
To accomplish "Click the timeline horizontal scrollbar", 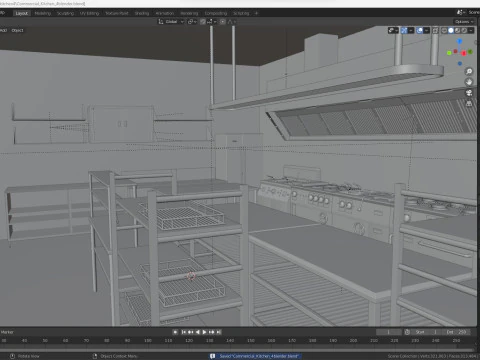I will (x=237, y=350).
